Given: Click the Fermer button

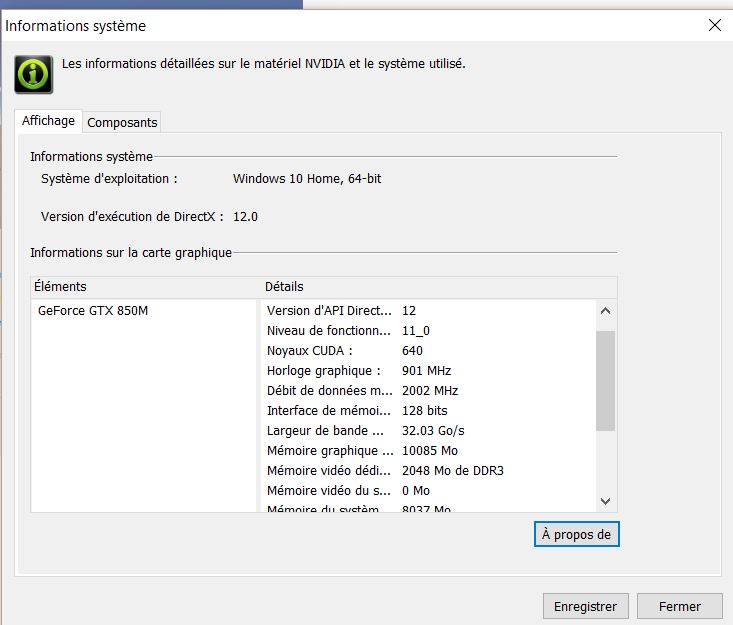Looking at the screenshot, I should [x=680, y=606].
